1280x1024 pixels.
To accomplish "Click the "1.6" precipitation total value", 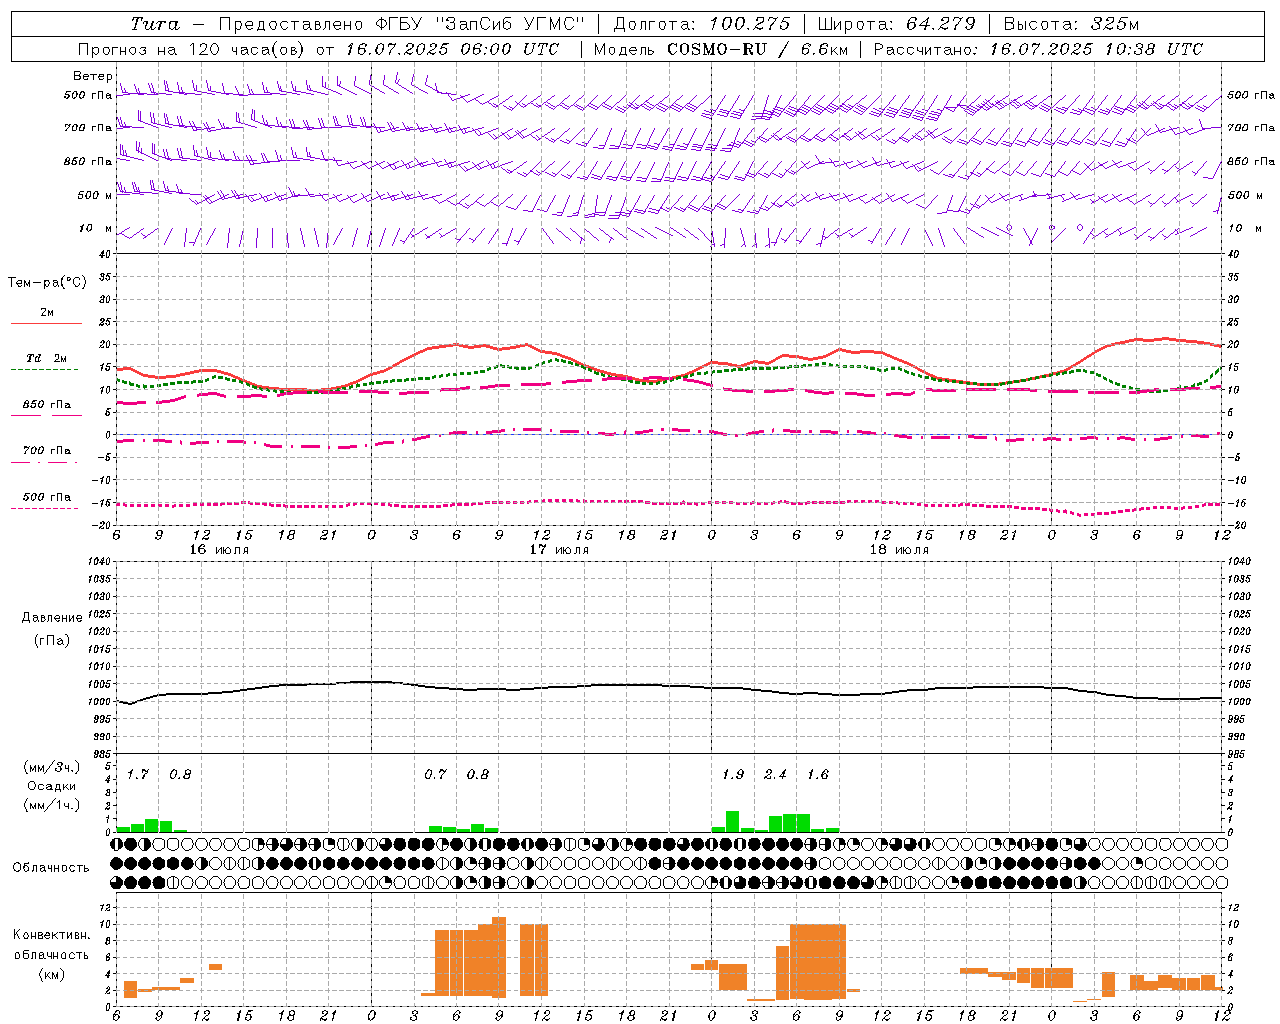I will coord(818,775).
